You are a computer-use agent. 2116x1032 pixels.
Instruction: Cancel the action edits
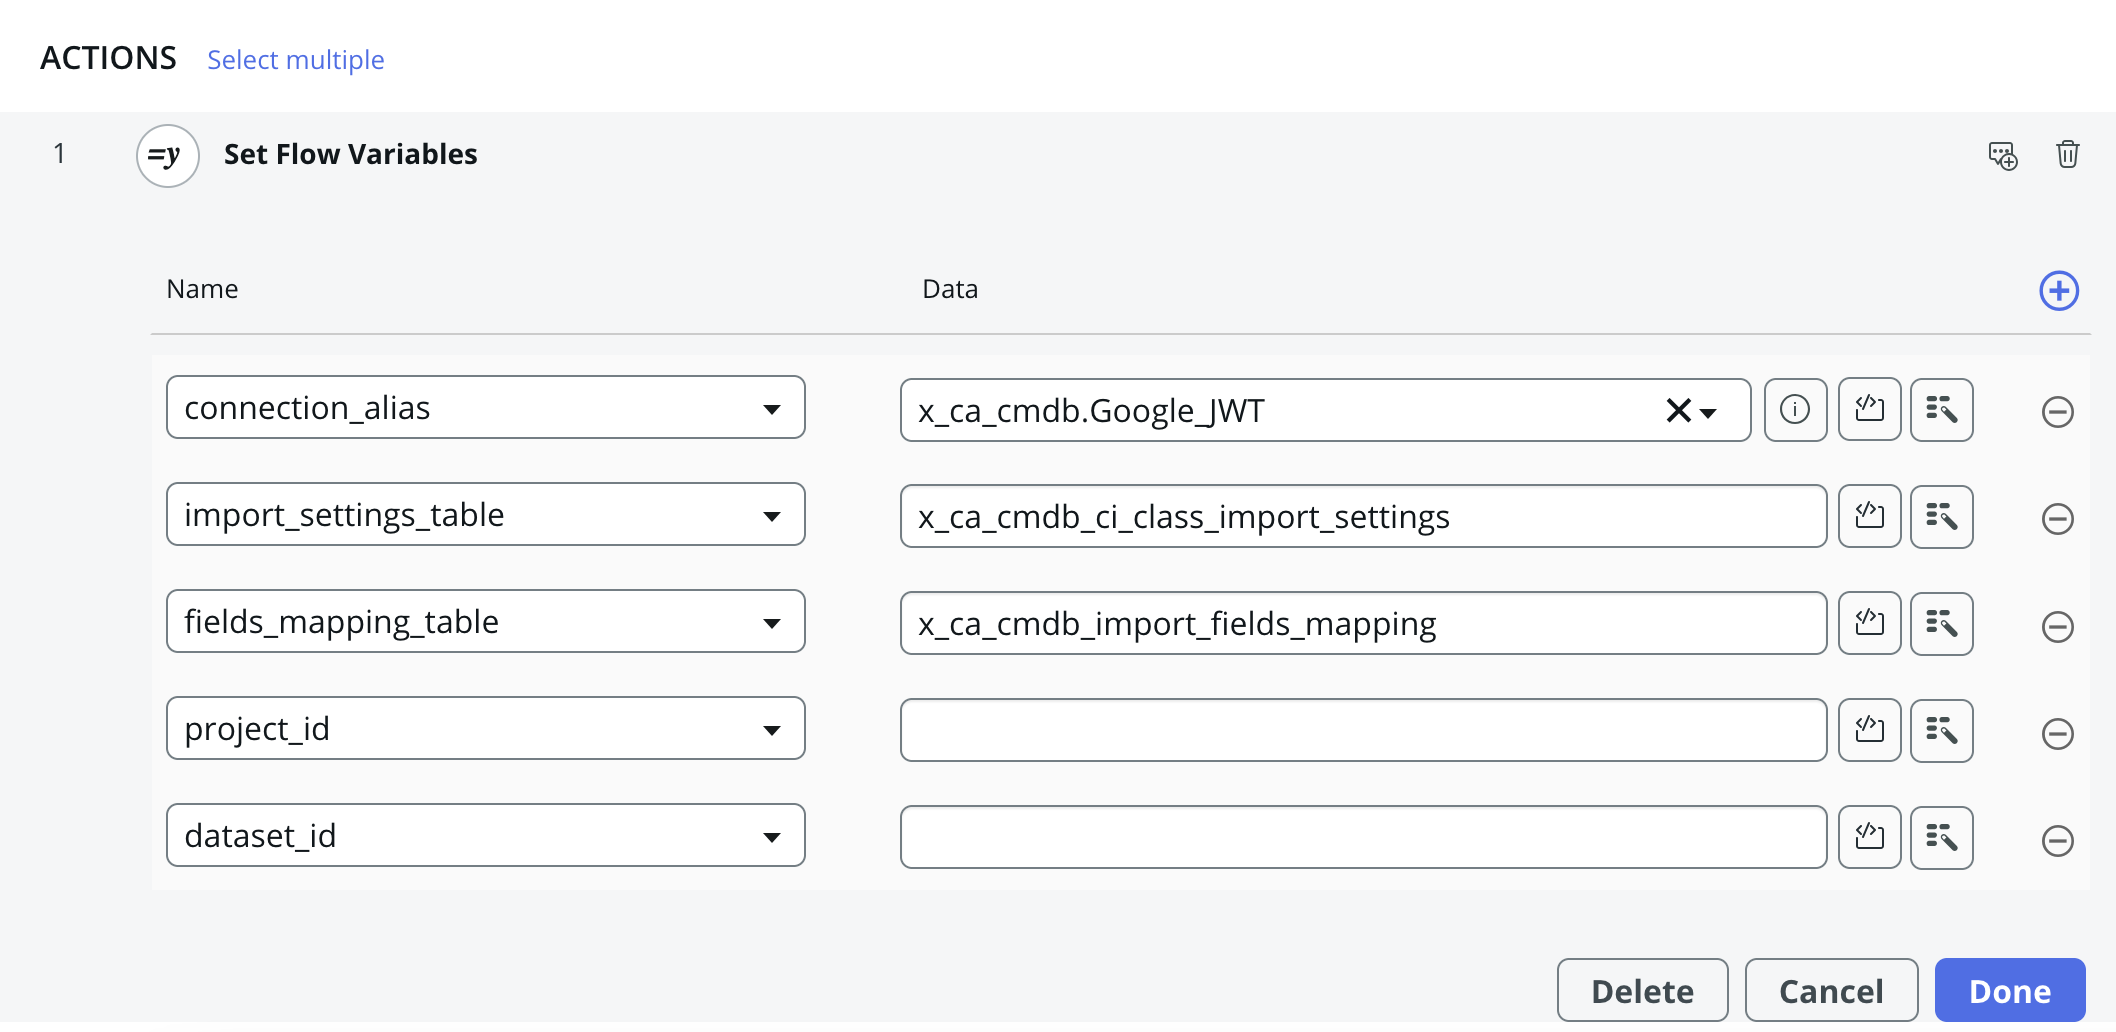[x=1830, y=990]
